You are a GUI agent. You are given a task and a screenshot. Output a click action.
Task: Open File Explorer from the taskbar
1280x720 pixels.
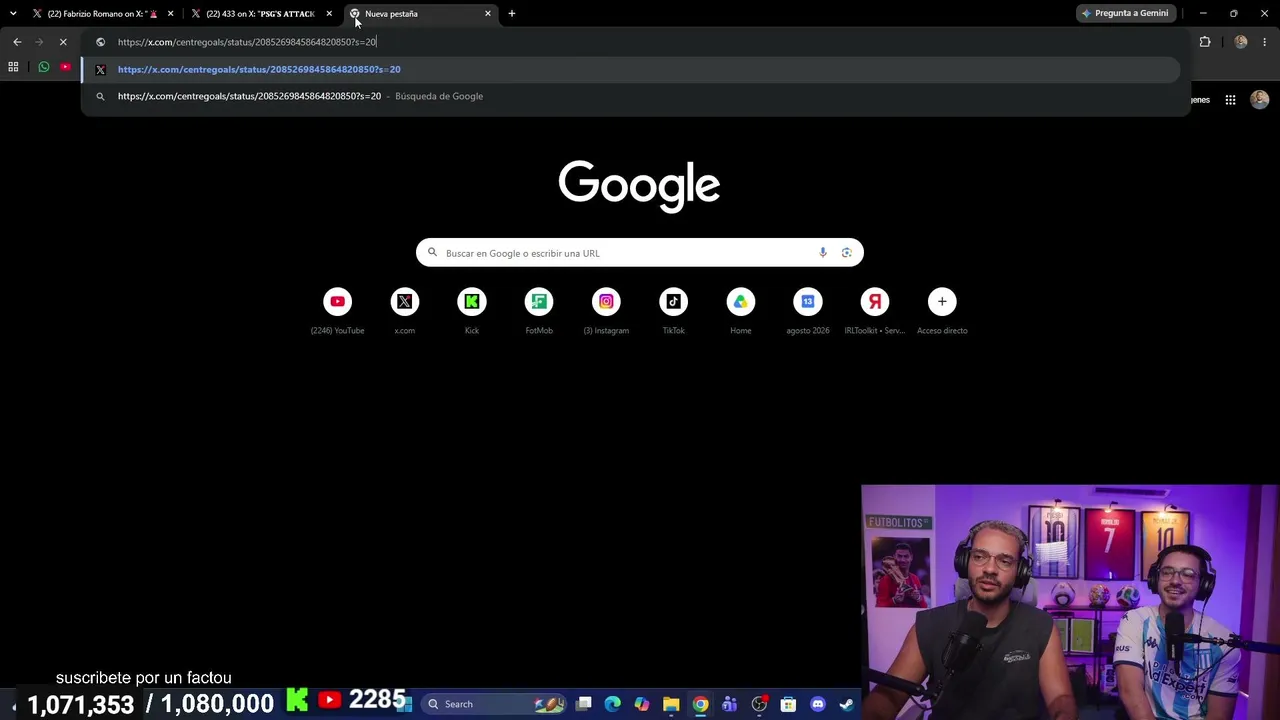[x=671, y=704]
